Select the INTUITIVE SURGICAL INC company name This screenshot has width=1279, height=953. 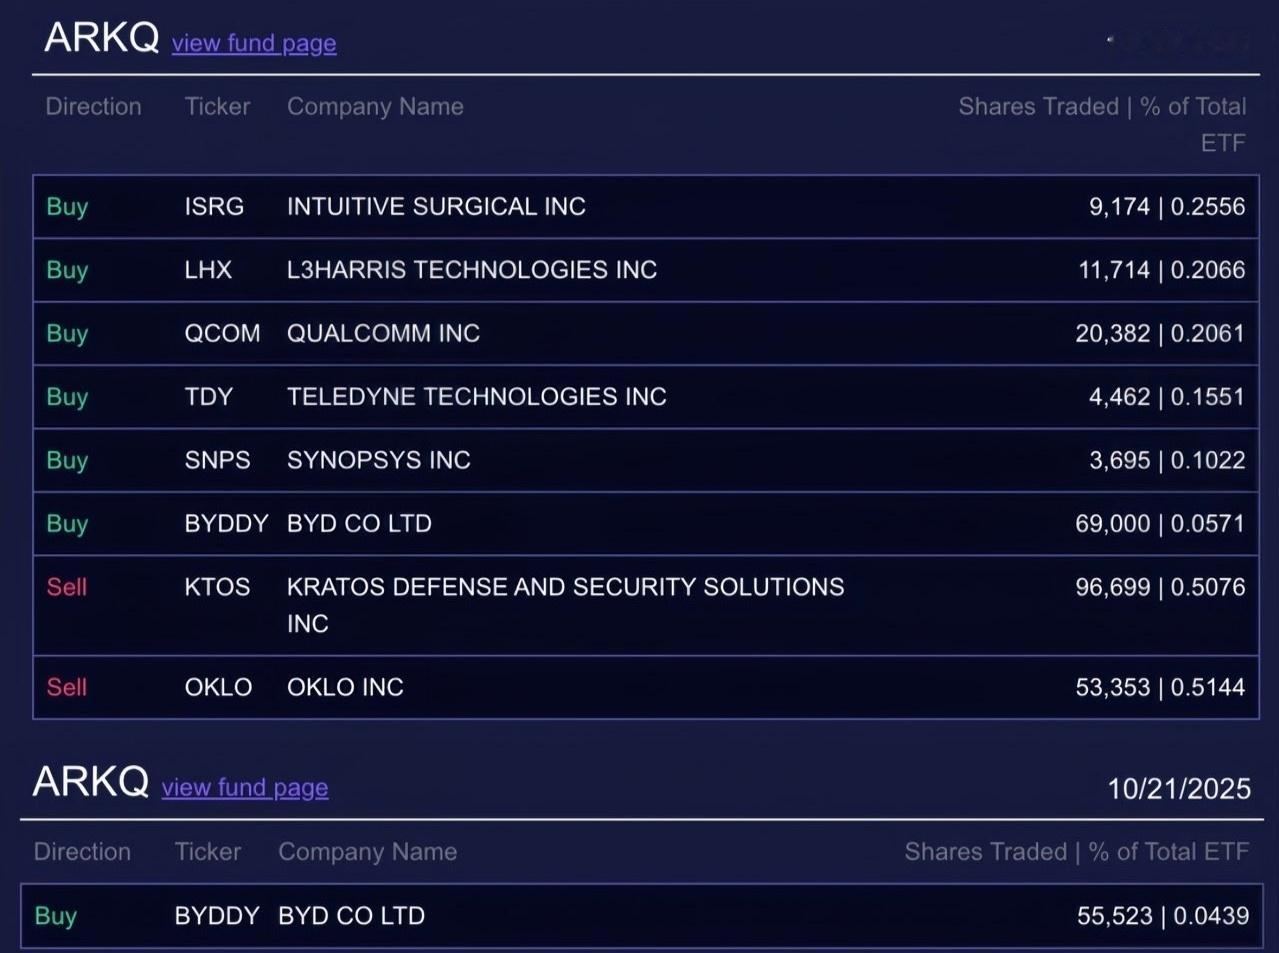pyautogui.click(x=436, y=207)
